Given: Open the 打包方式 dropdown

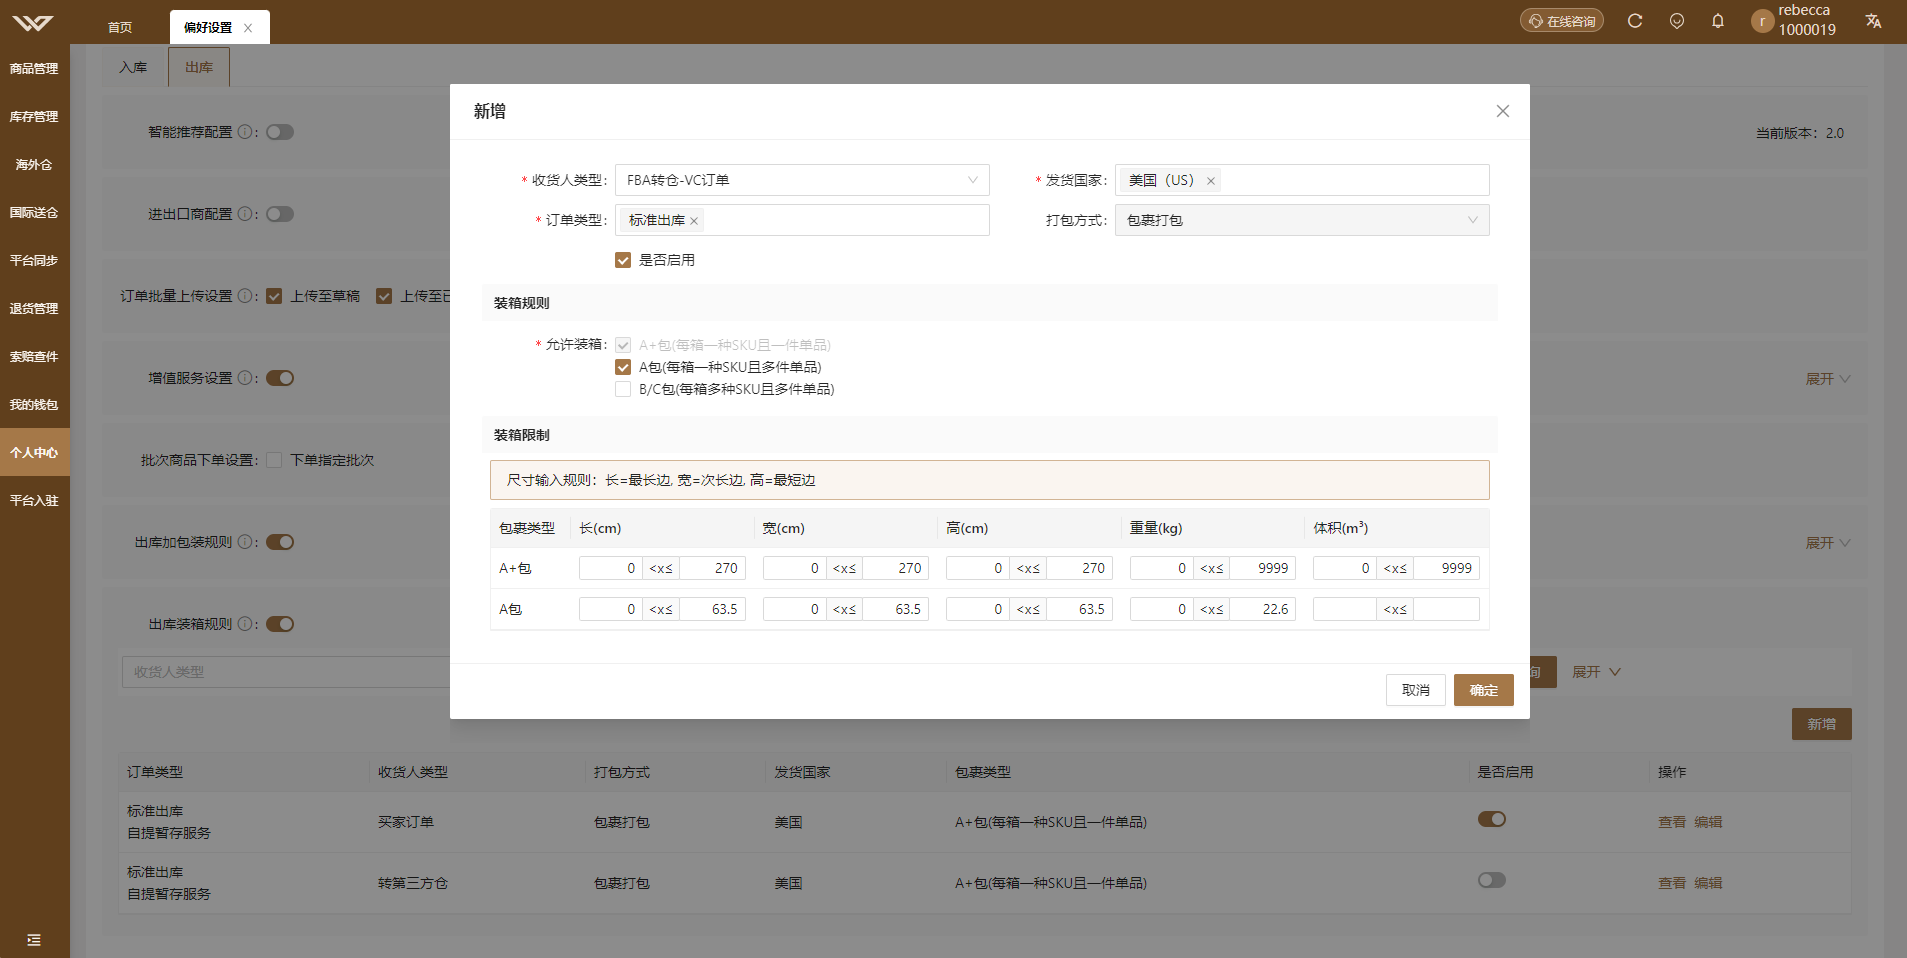Looking at the screenshot, I should click(1302, 220).
